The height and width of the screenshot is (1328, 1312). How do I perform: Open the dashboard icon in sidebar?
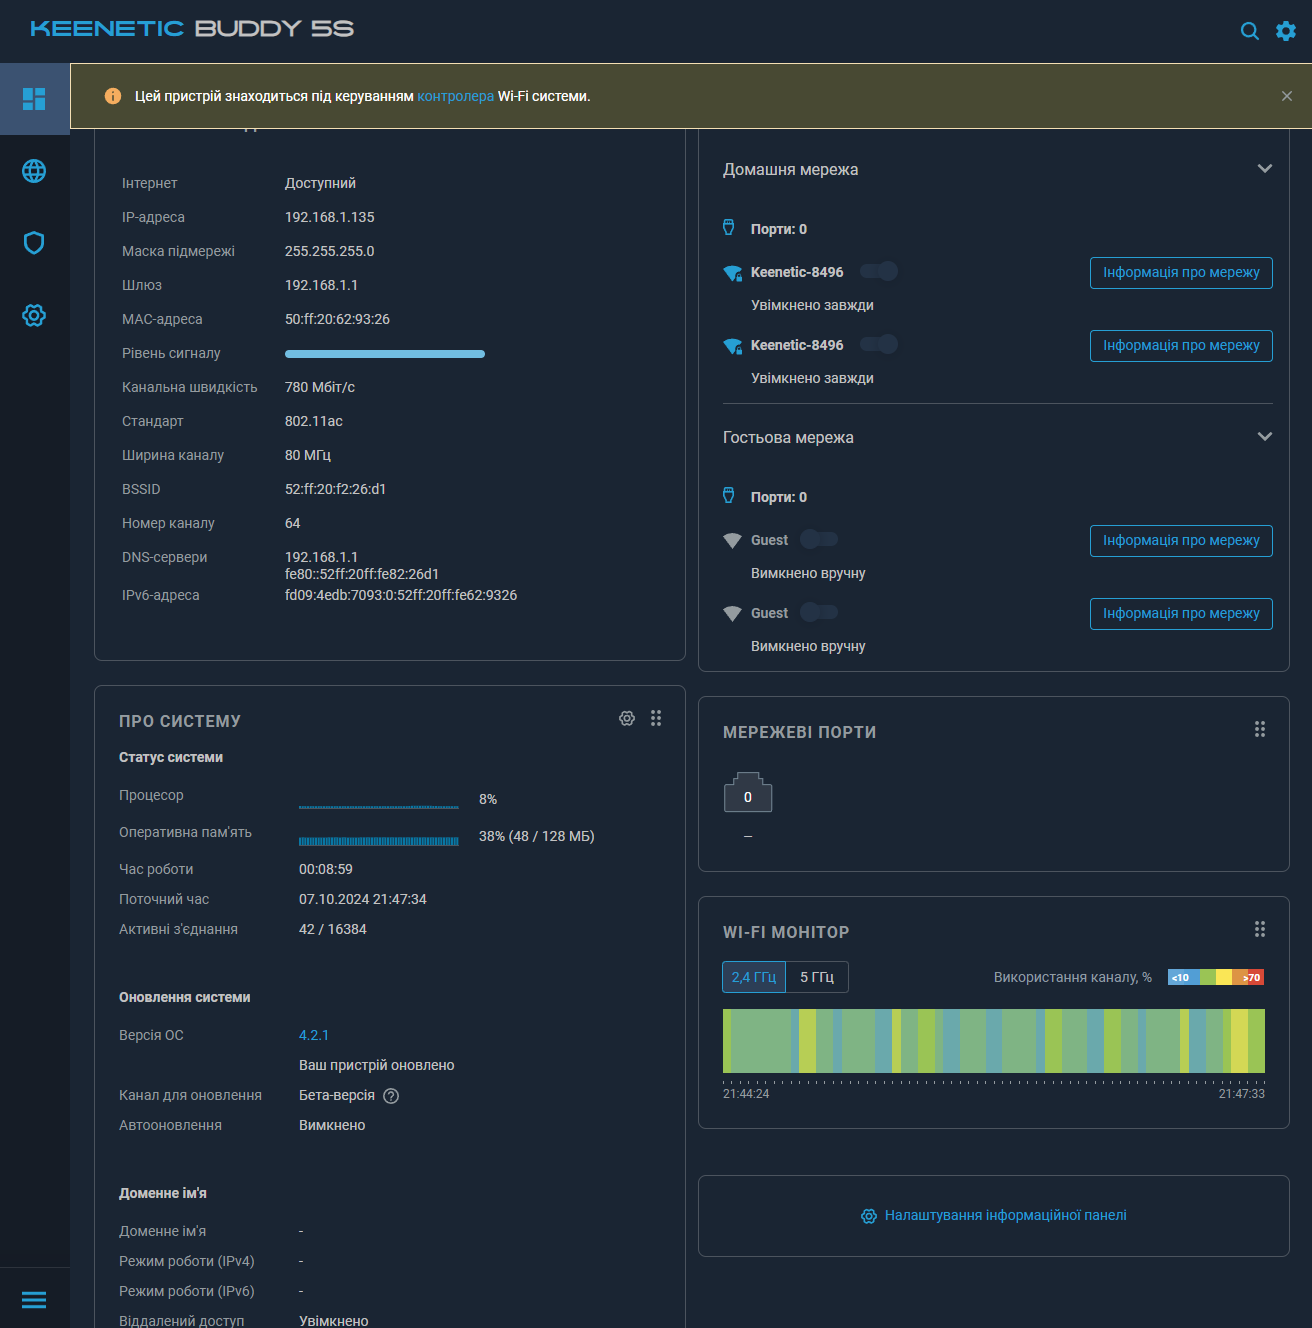(34, 99)
